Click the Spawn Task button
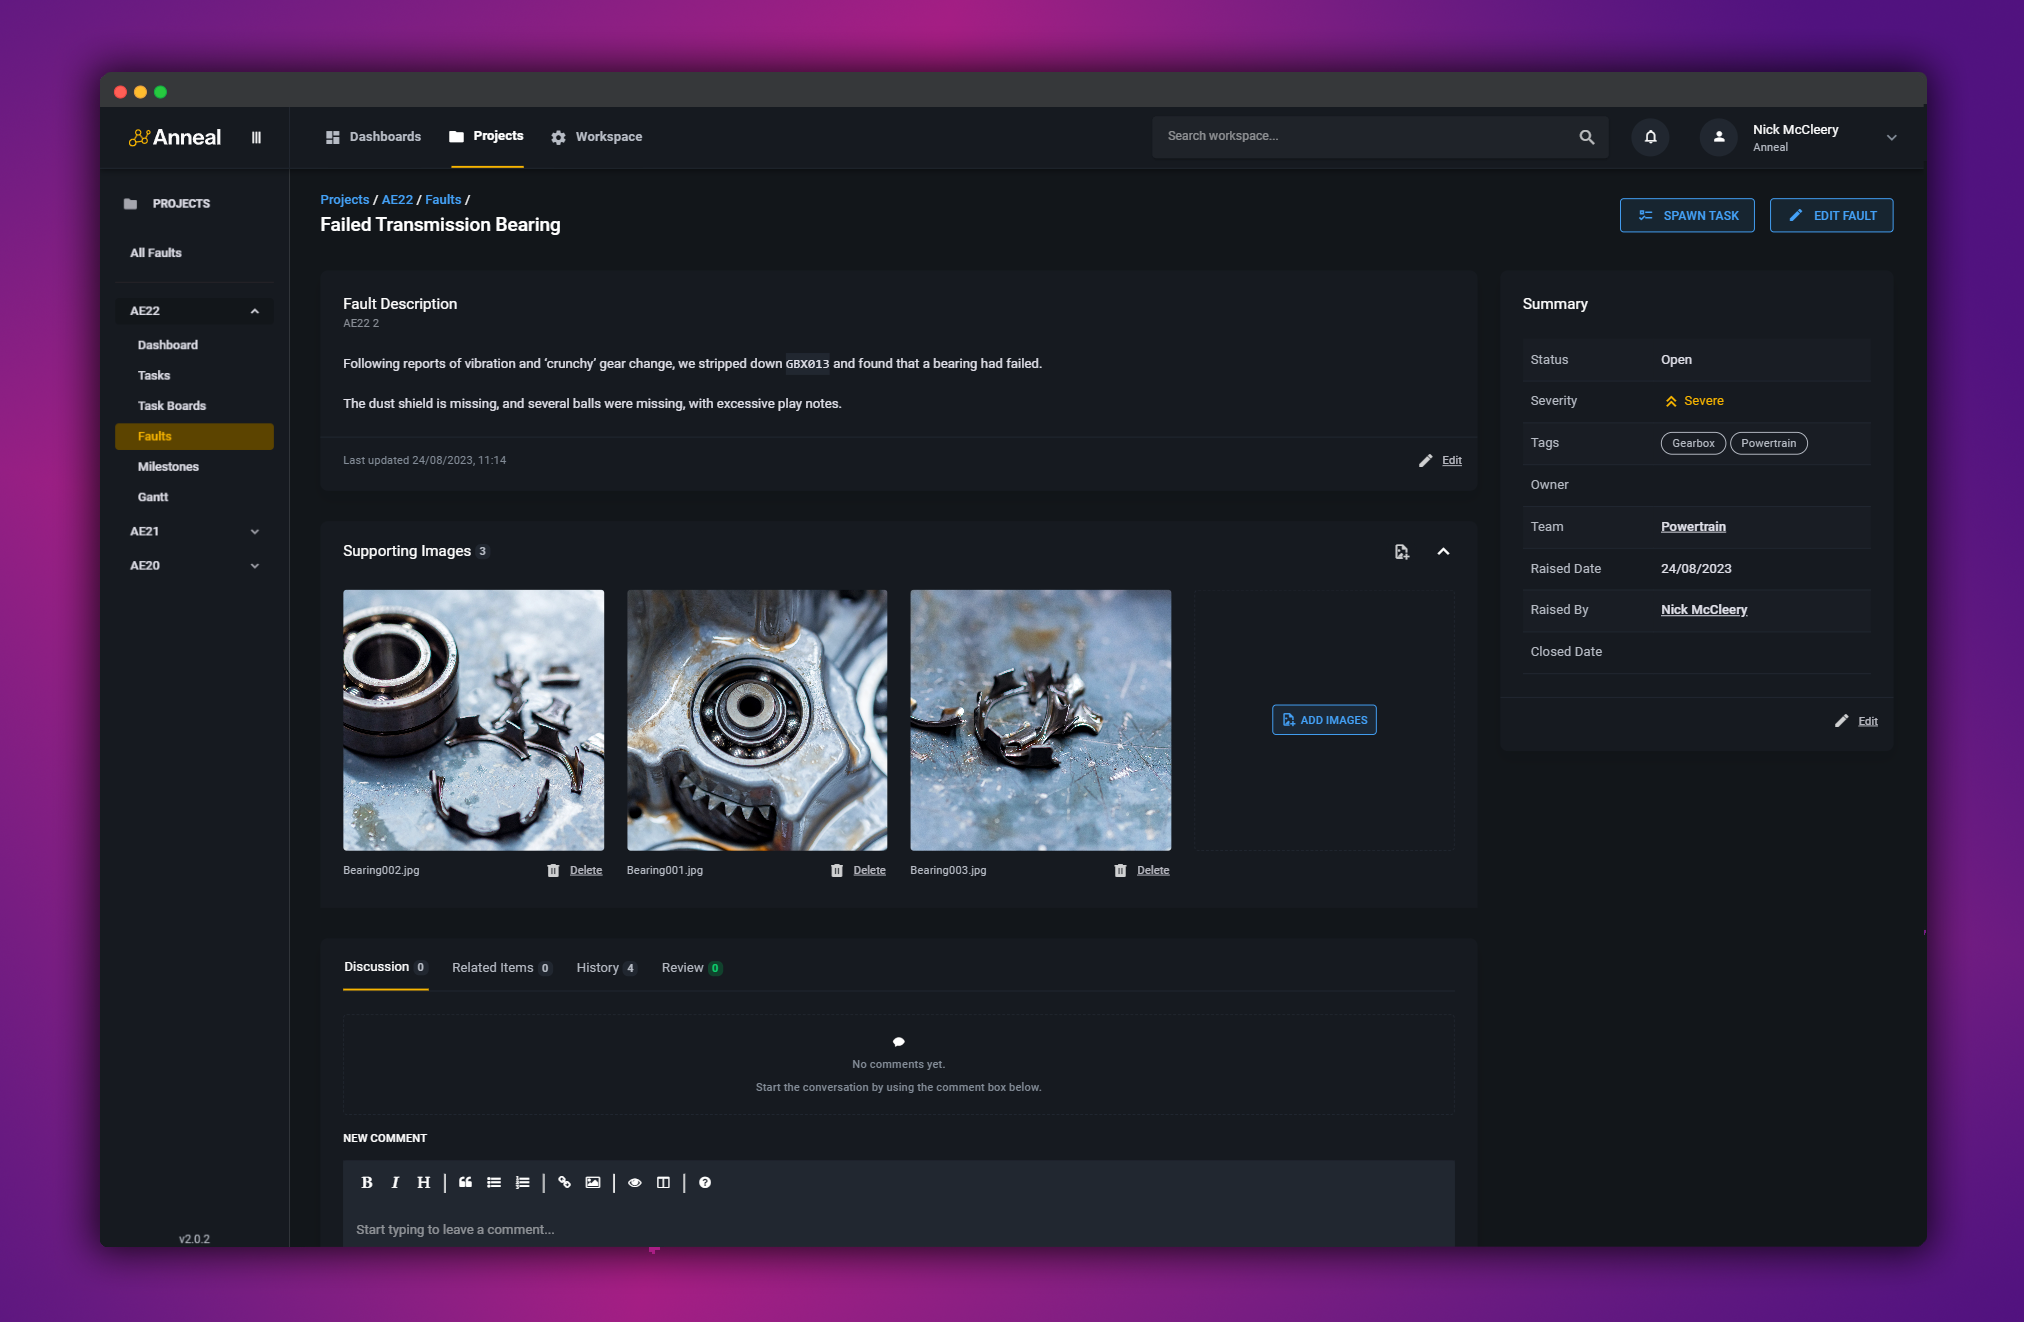The width and height of the screenshot is (2024, 1322). pyautogui.click(x=1687, y=215)
